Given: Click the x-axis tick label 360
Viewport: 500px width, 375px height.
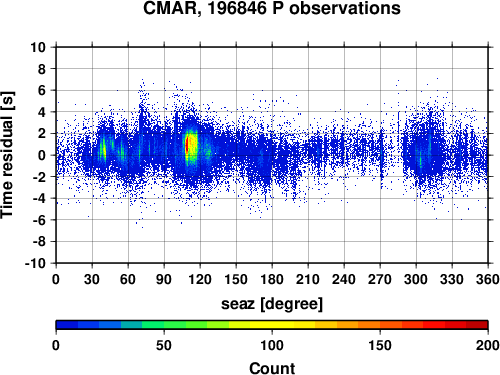Looking at the screenshot, I should click(x=488, y=279).
